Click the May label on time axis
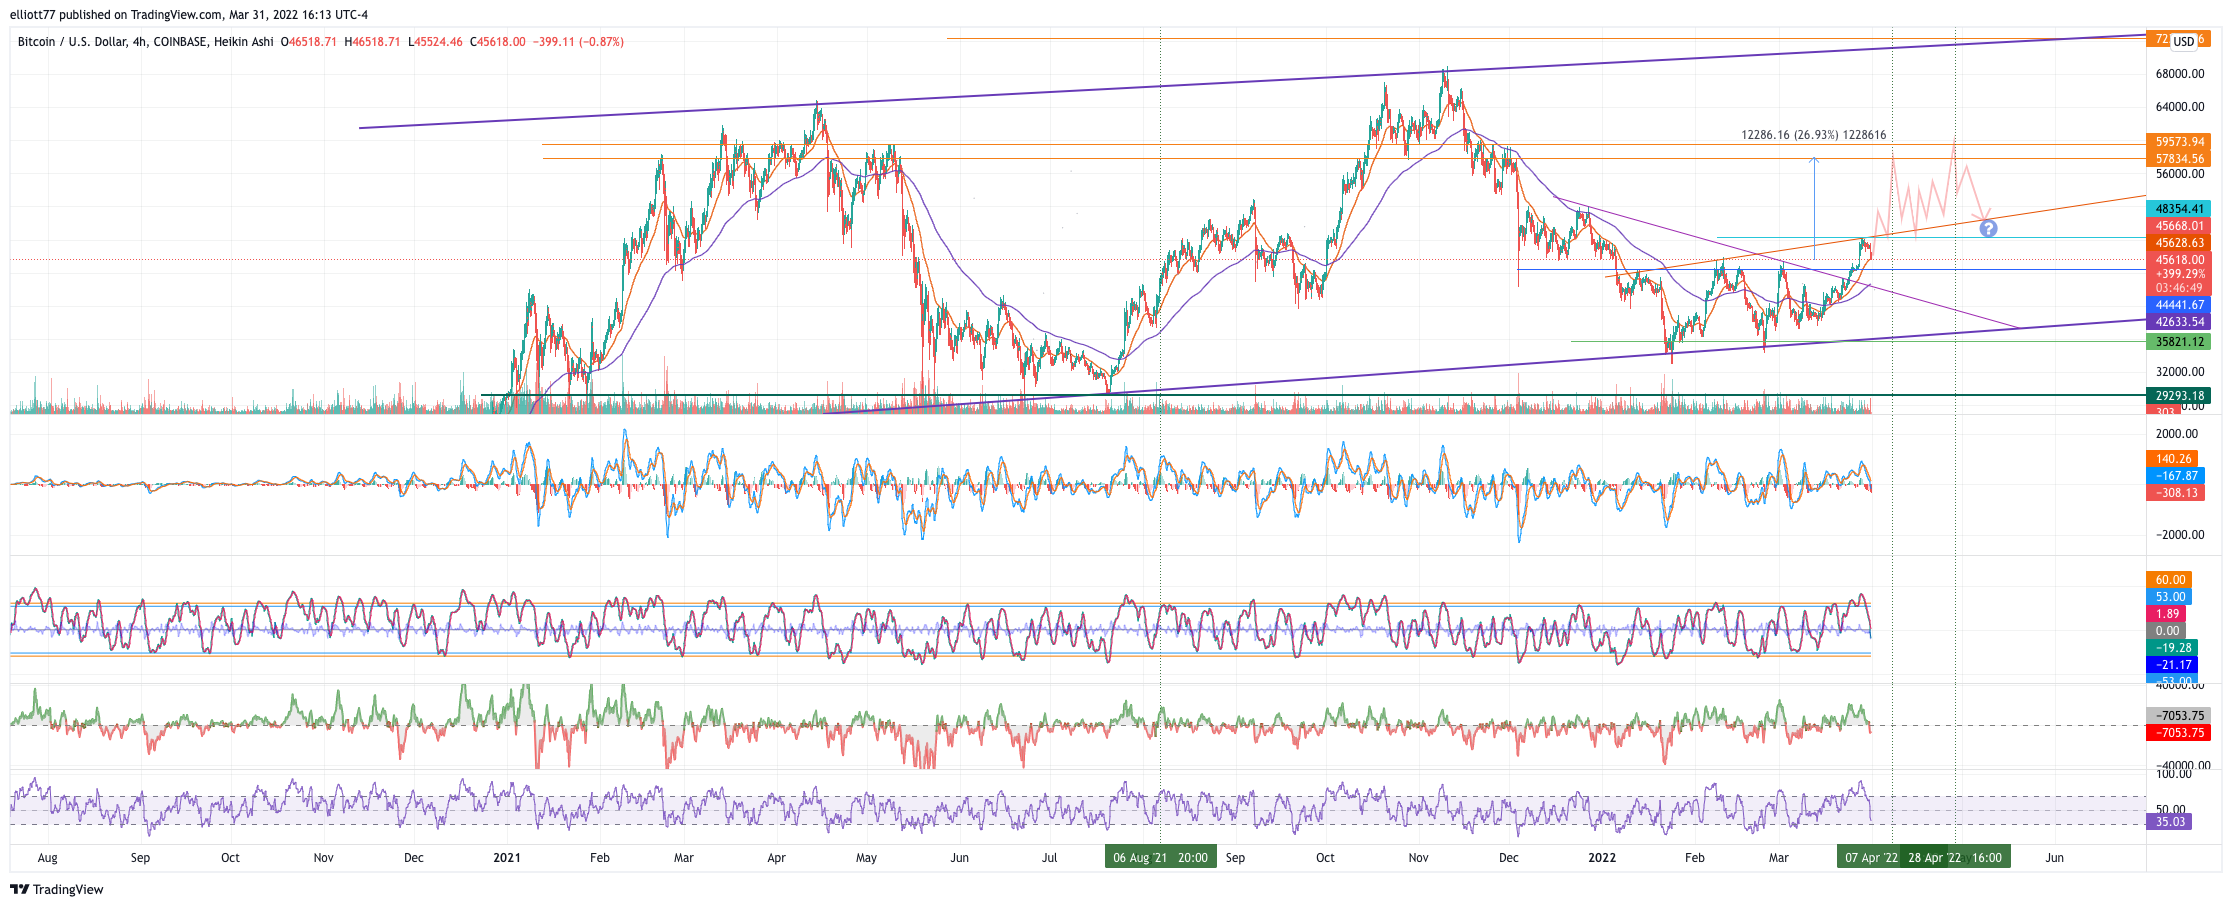Viewport: 2232px width, 907px height. coord(866,858)
